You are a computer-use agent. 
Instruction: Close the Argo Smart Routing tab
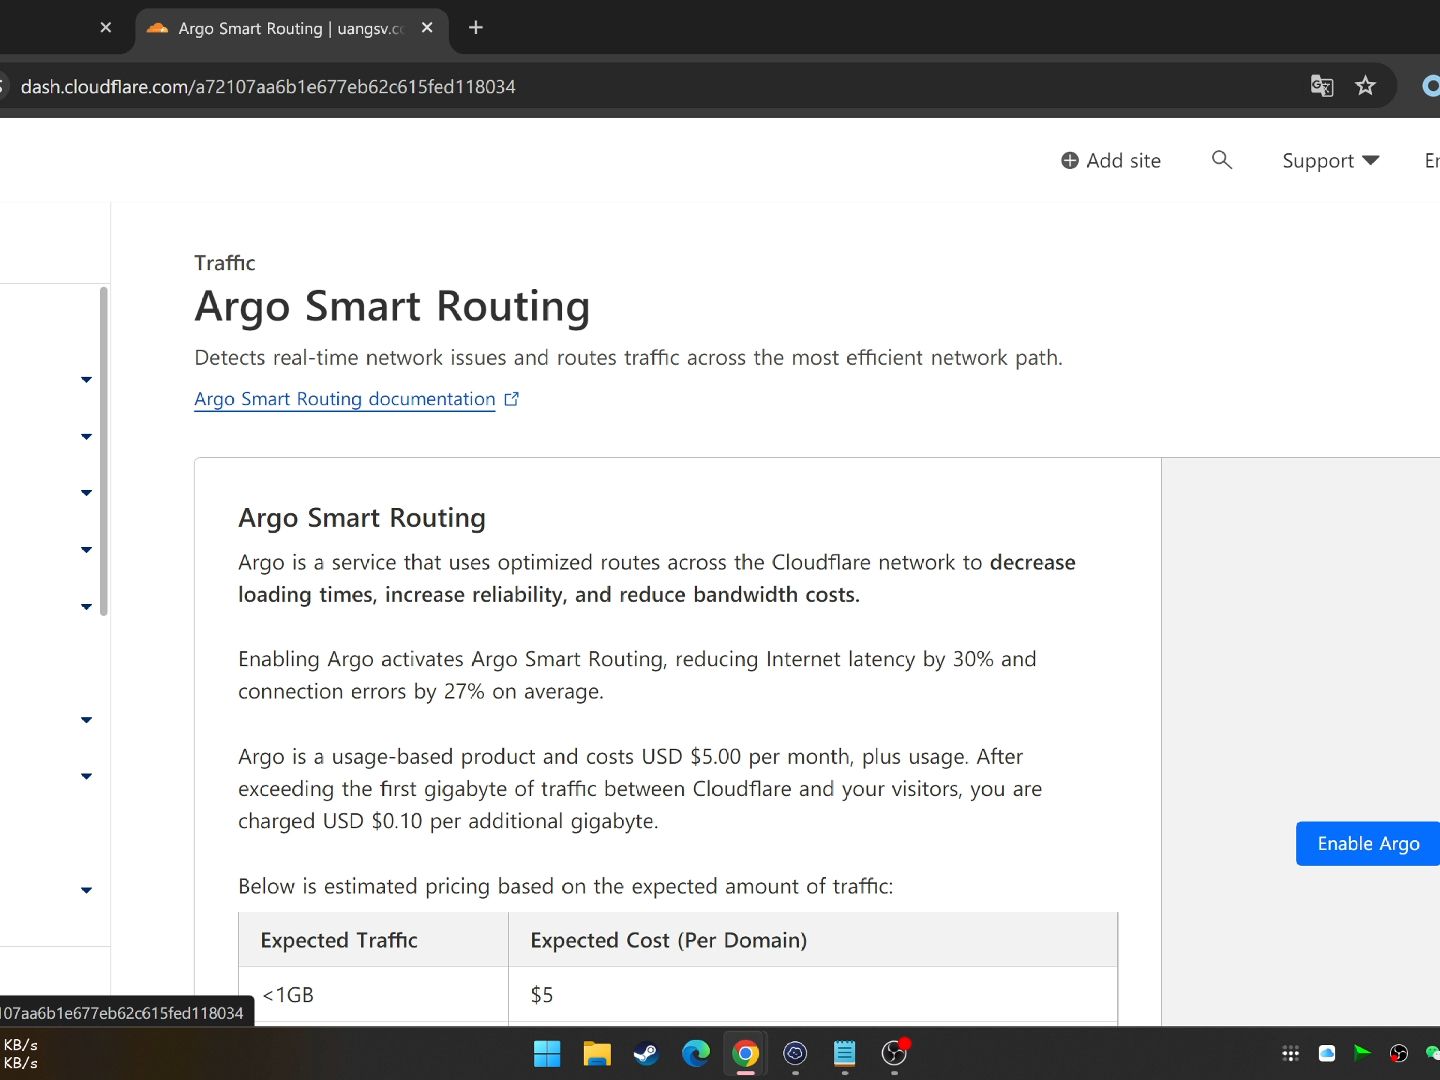(427, 28)
